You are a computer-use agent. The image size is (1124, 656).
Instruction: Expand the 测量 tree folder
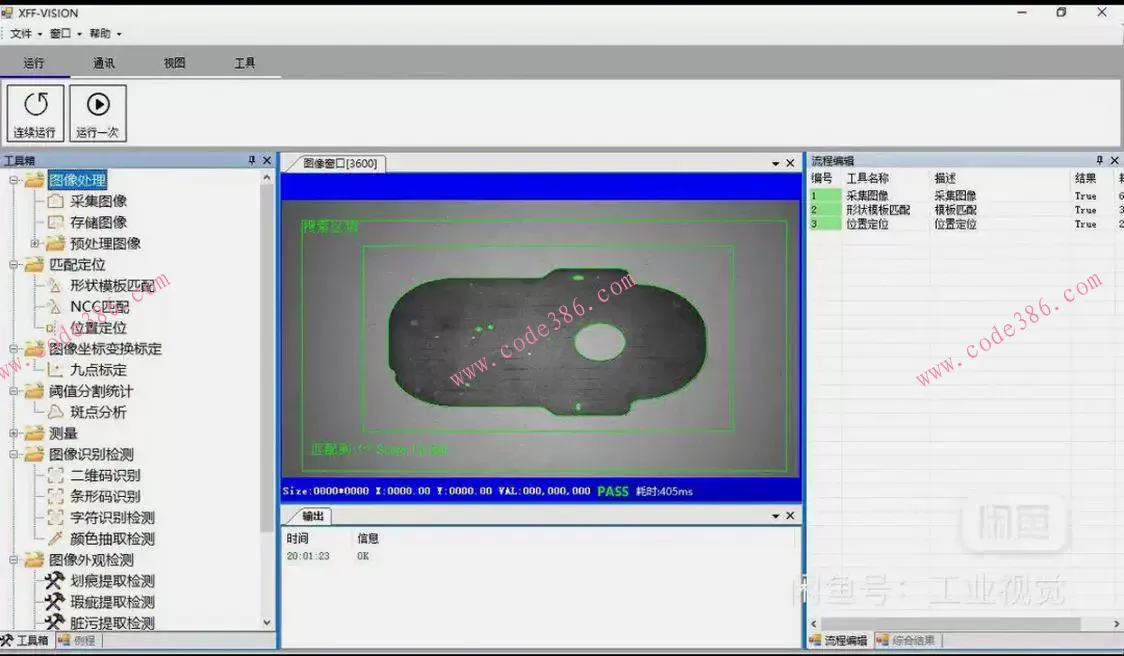14,433
